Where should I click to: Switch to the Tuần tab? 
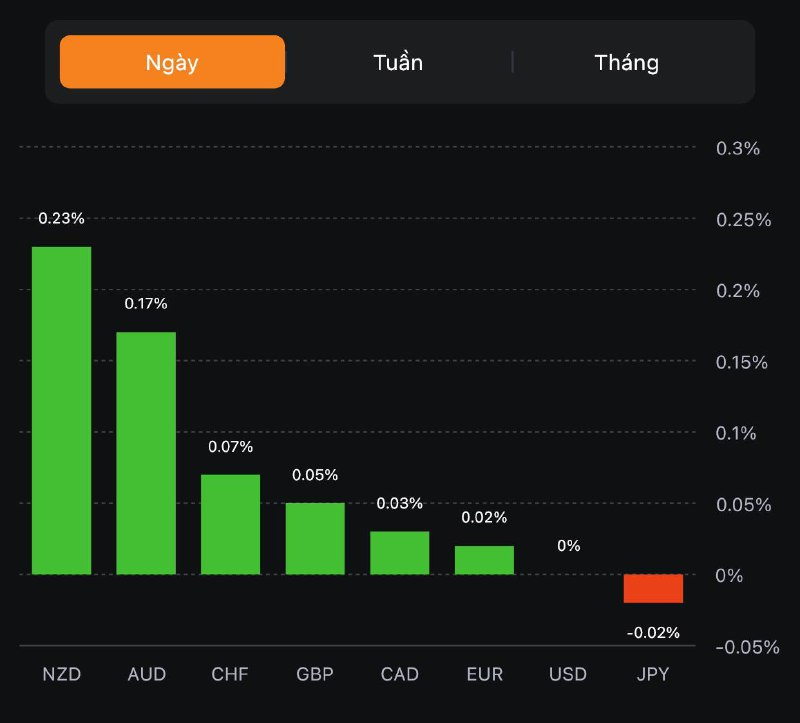[398, 62]
